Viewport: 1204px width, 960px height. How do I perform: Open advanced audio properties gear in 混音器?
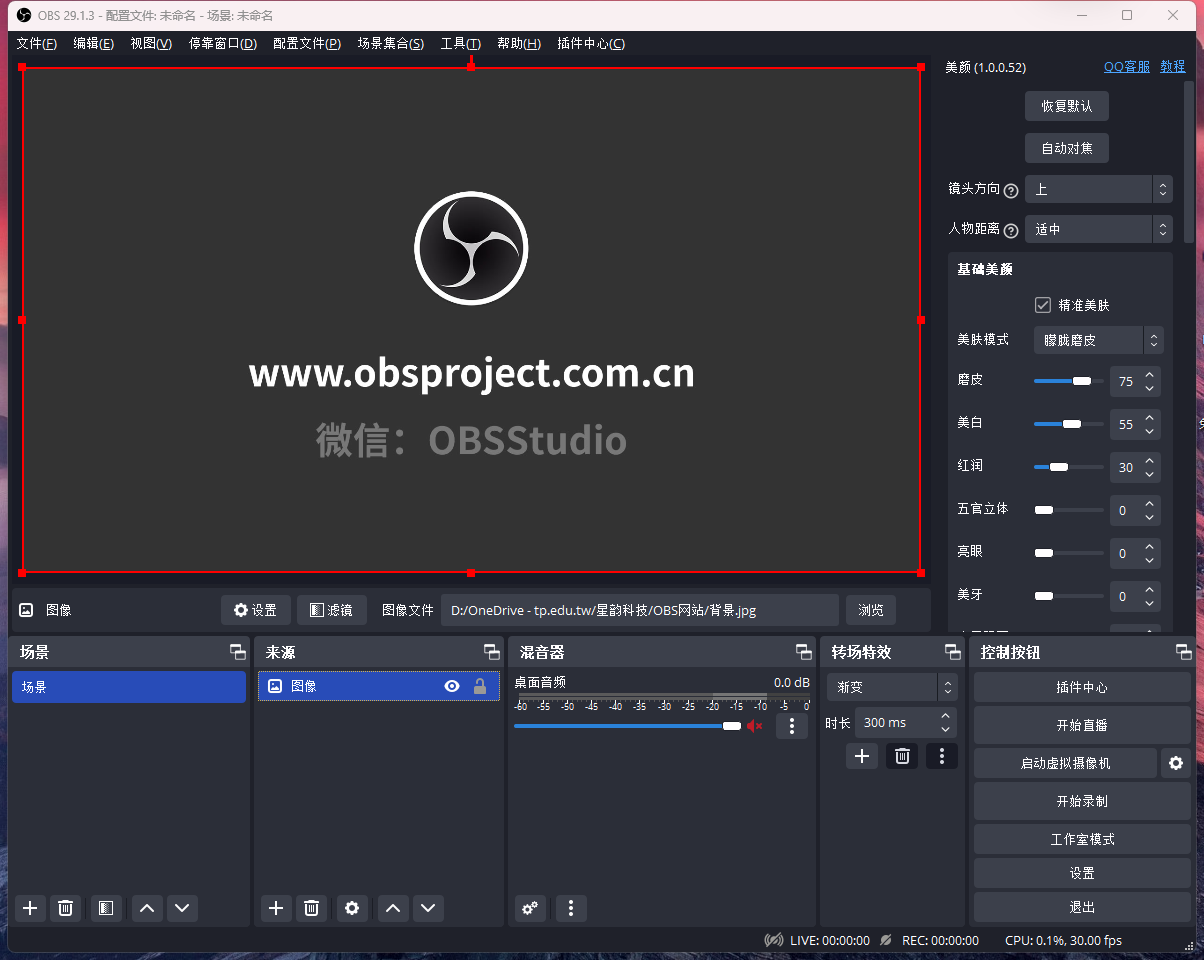pos(530,908)
